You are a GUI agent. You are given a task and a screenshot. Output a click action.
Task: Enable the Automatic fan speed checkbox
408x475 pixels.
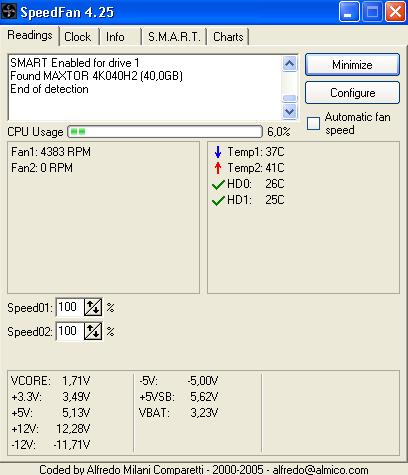pyautogui.click(x=313, y=123)
